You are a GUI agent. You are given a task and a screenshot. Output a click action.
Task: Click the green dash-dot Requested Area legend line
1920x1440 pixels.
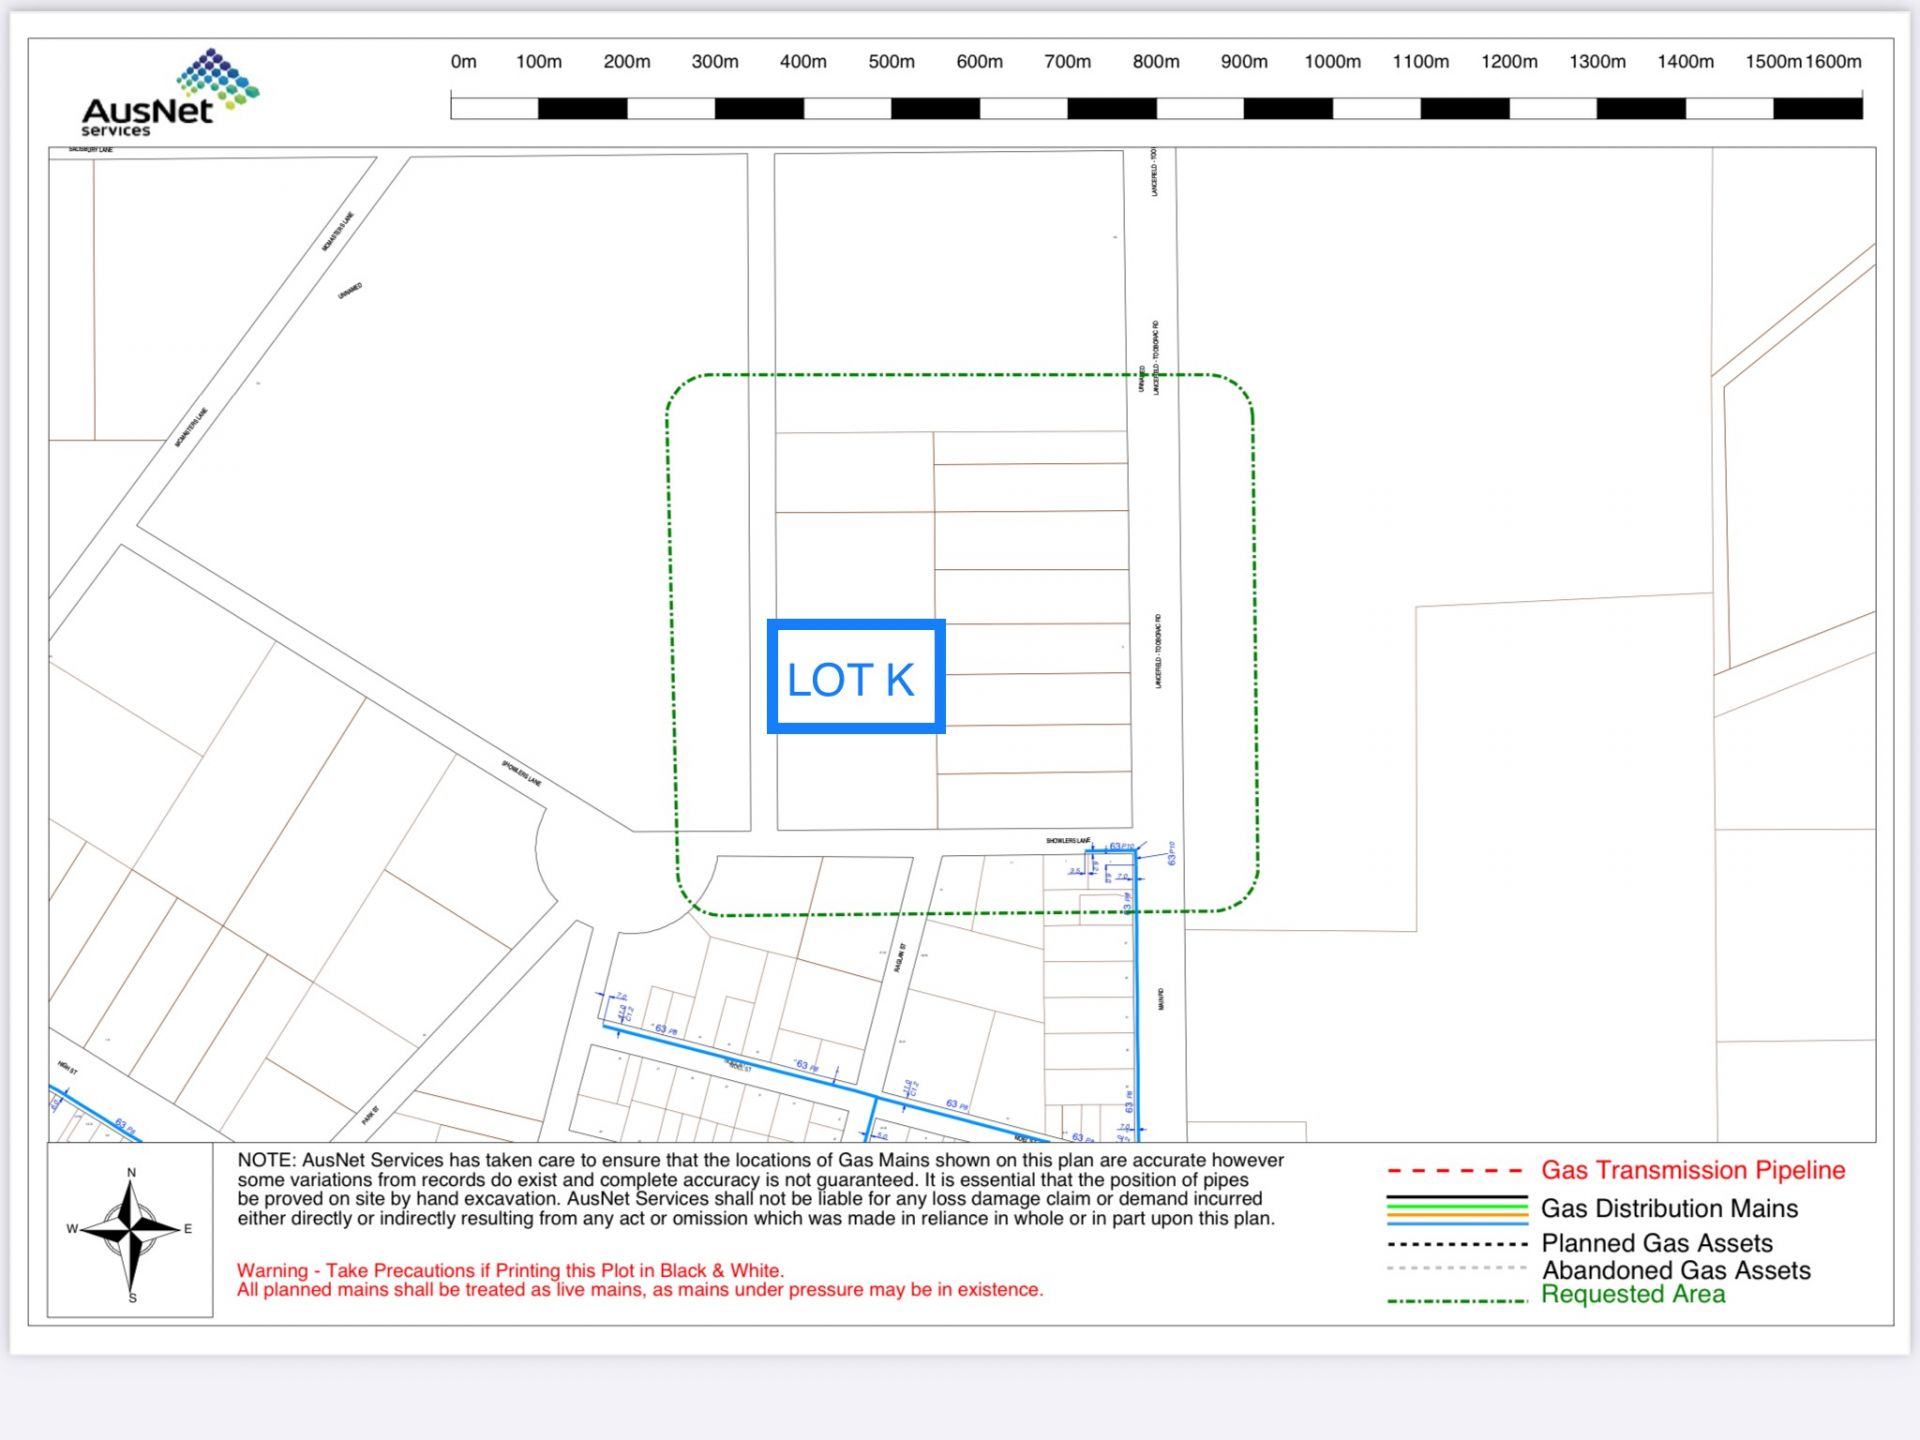tap(1457, 1301)
